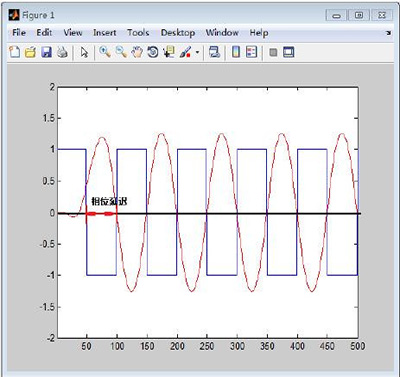Click the dock figure arrow at menu bar end
Screen dimensions: 400x377
(389, 33)
